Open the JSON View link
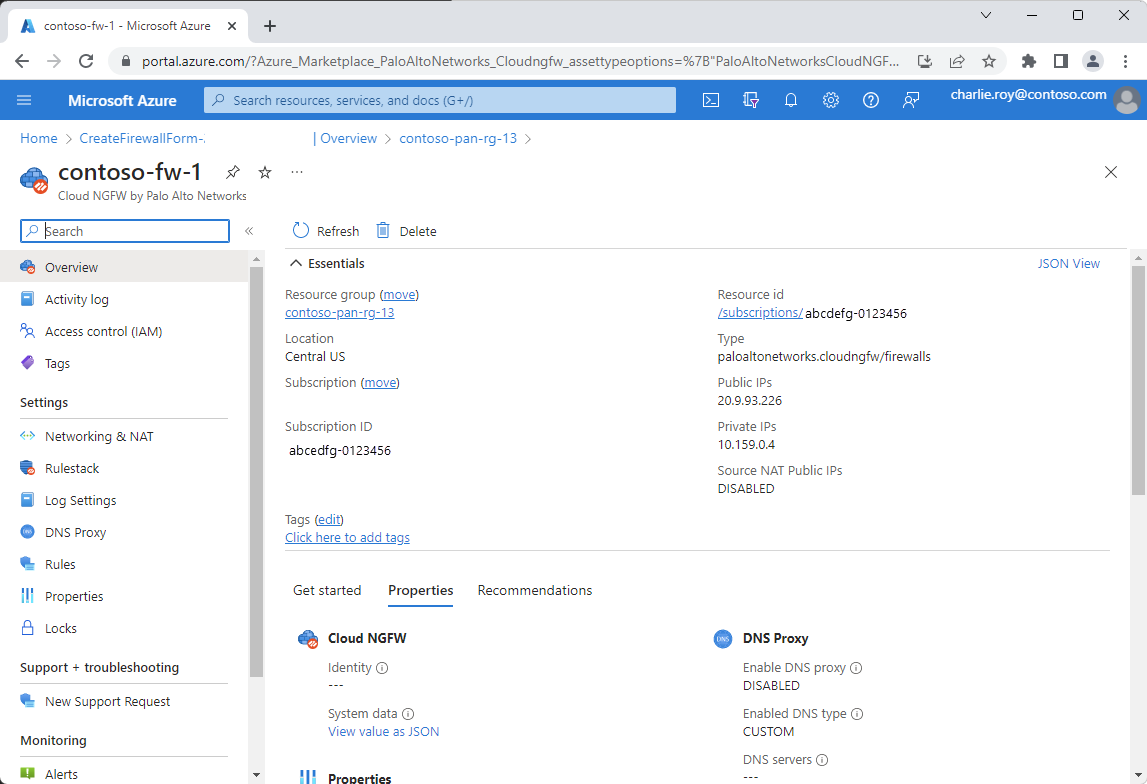This screenshot has width=1147, height=784. tap(1068, 264)
